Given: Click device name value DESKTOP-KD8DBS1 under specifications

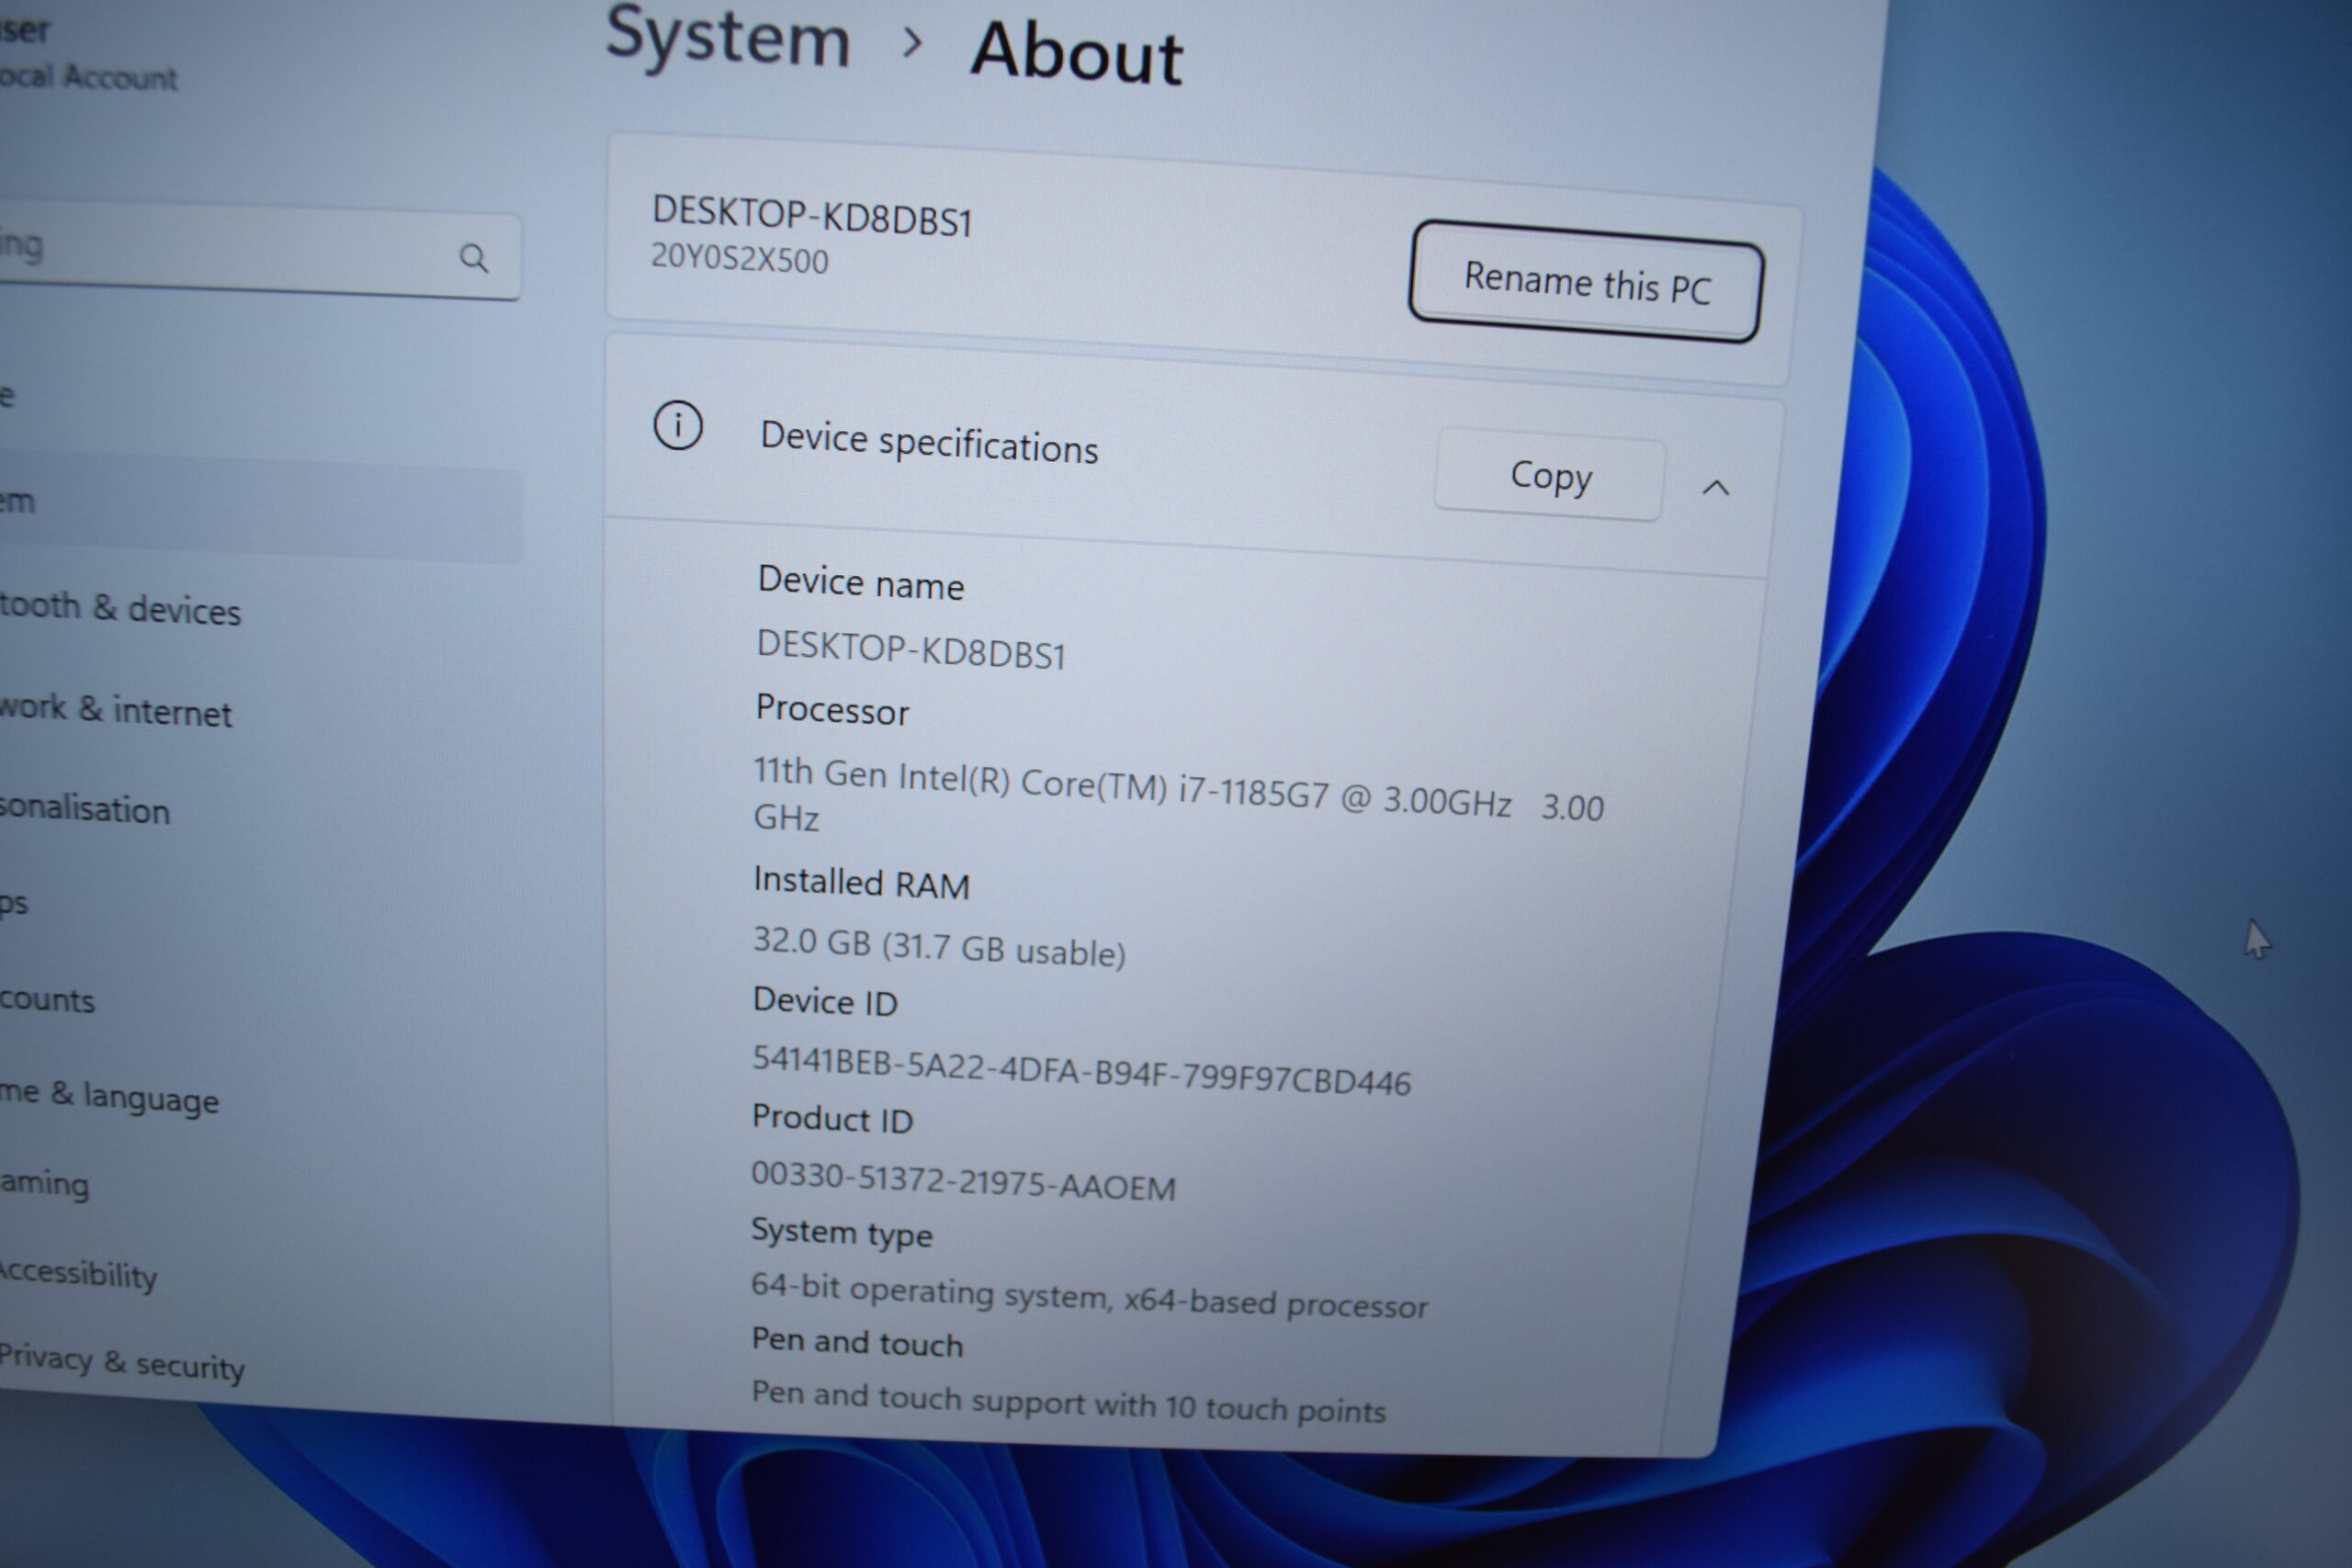Looking at the screenshot, I should coord(911,650).
